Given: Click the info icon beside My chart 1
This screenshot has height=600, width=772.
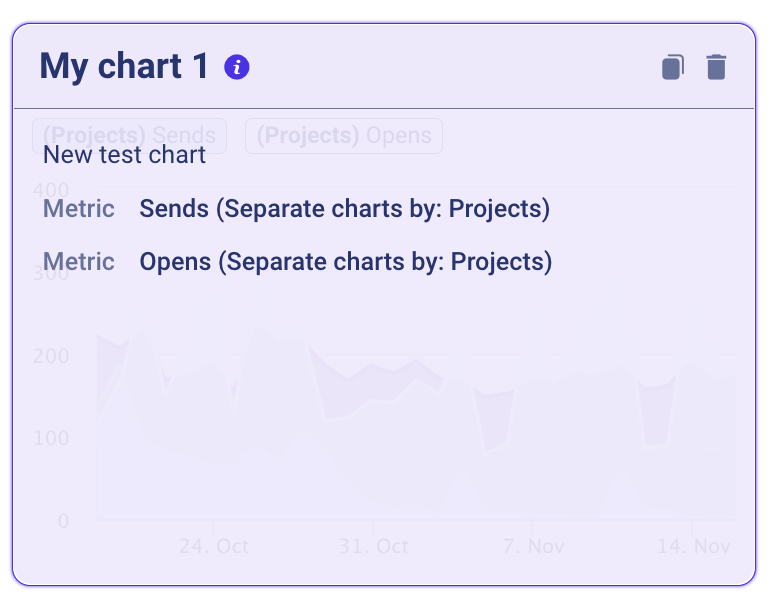Looking at the screenshot, I should coord(236,67).
